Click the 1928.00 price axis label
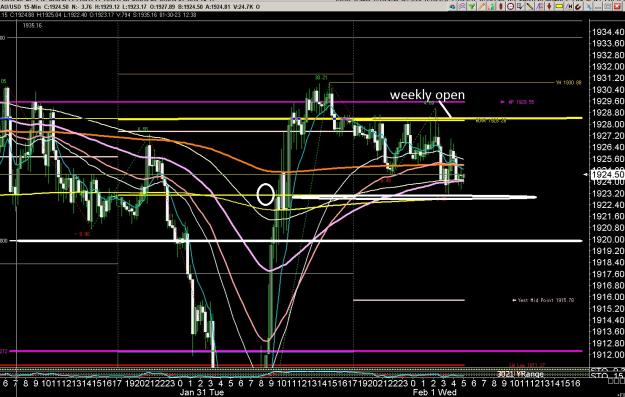Image resolution: width=625 pixels, height=397 pixels. tap(608, 124)
